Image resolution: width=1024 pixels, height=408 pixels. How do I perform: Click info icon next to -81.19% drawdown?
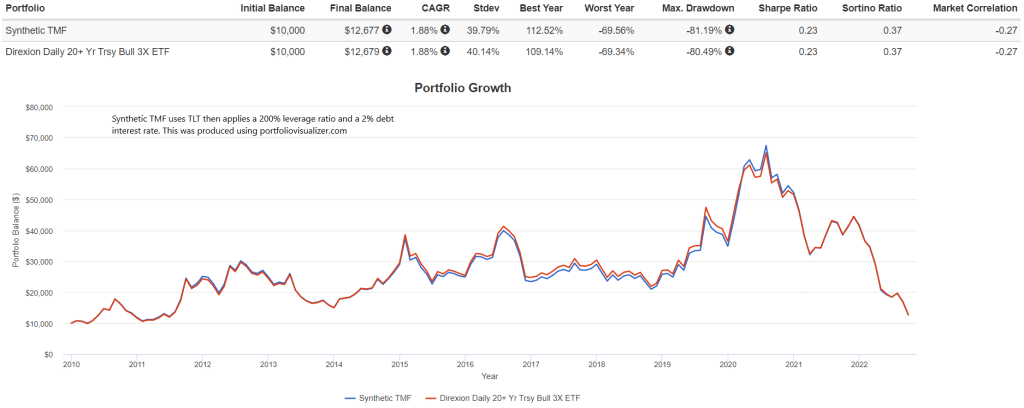click(x=729, y=29)
